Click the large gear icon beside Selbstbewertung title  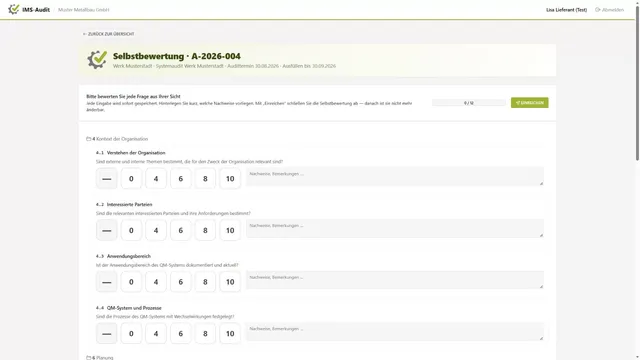[x=97, y=60]
